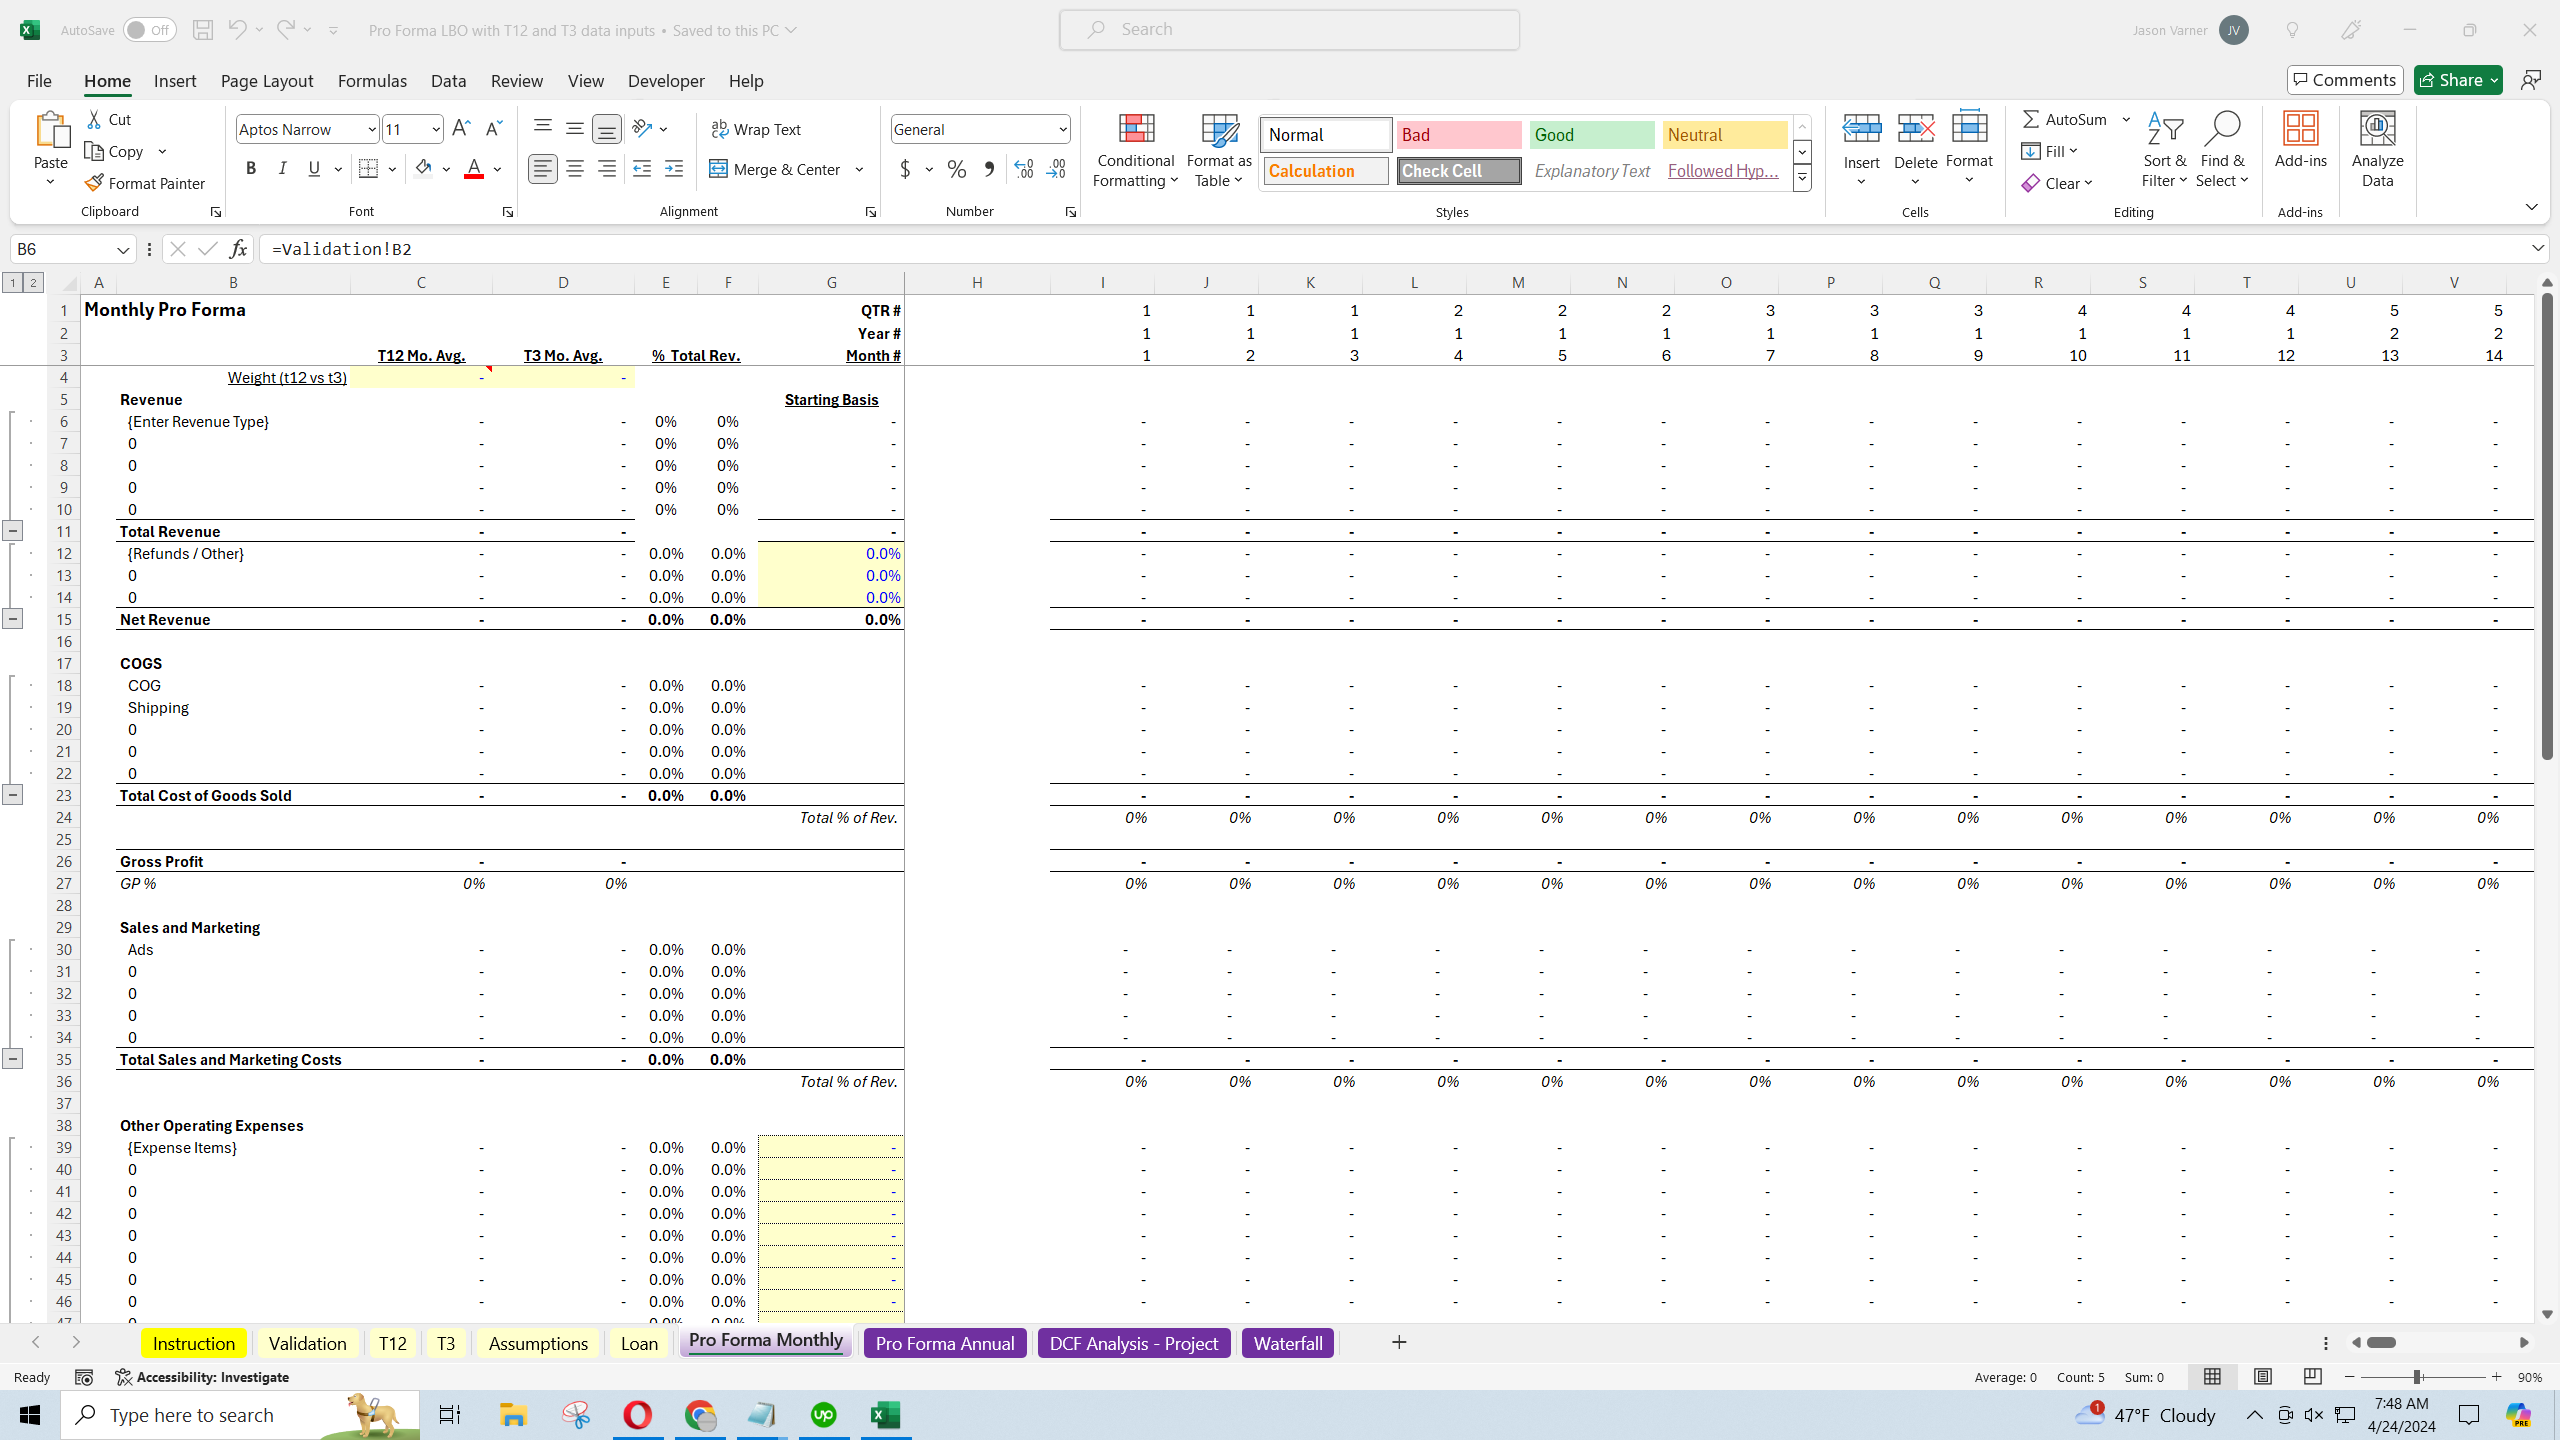Viewport: 2560px width, 1440px height.
Task: Apply Comma Style formatting
Action: point(989,169)
